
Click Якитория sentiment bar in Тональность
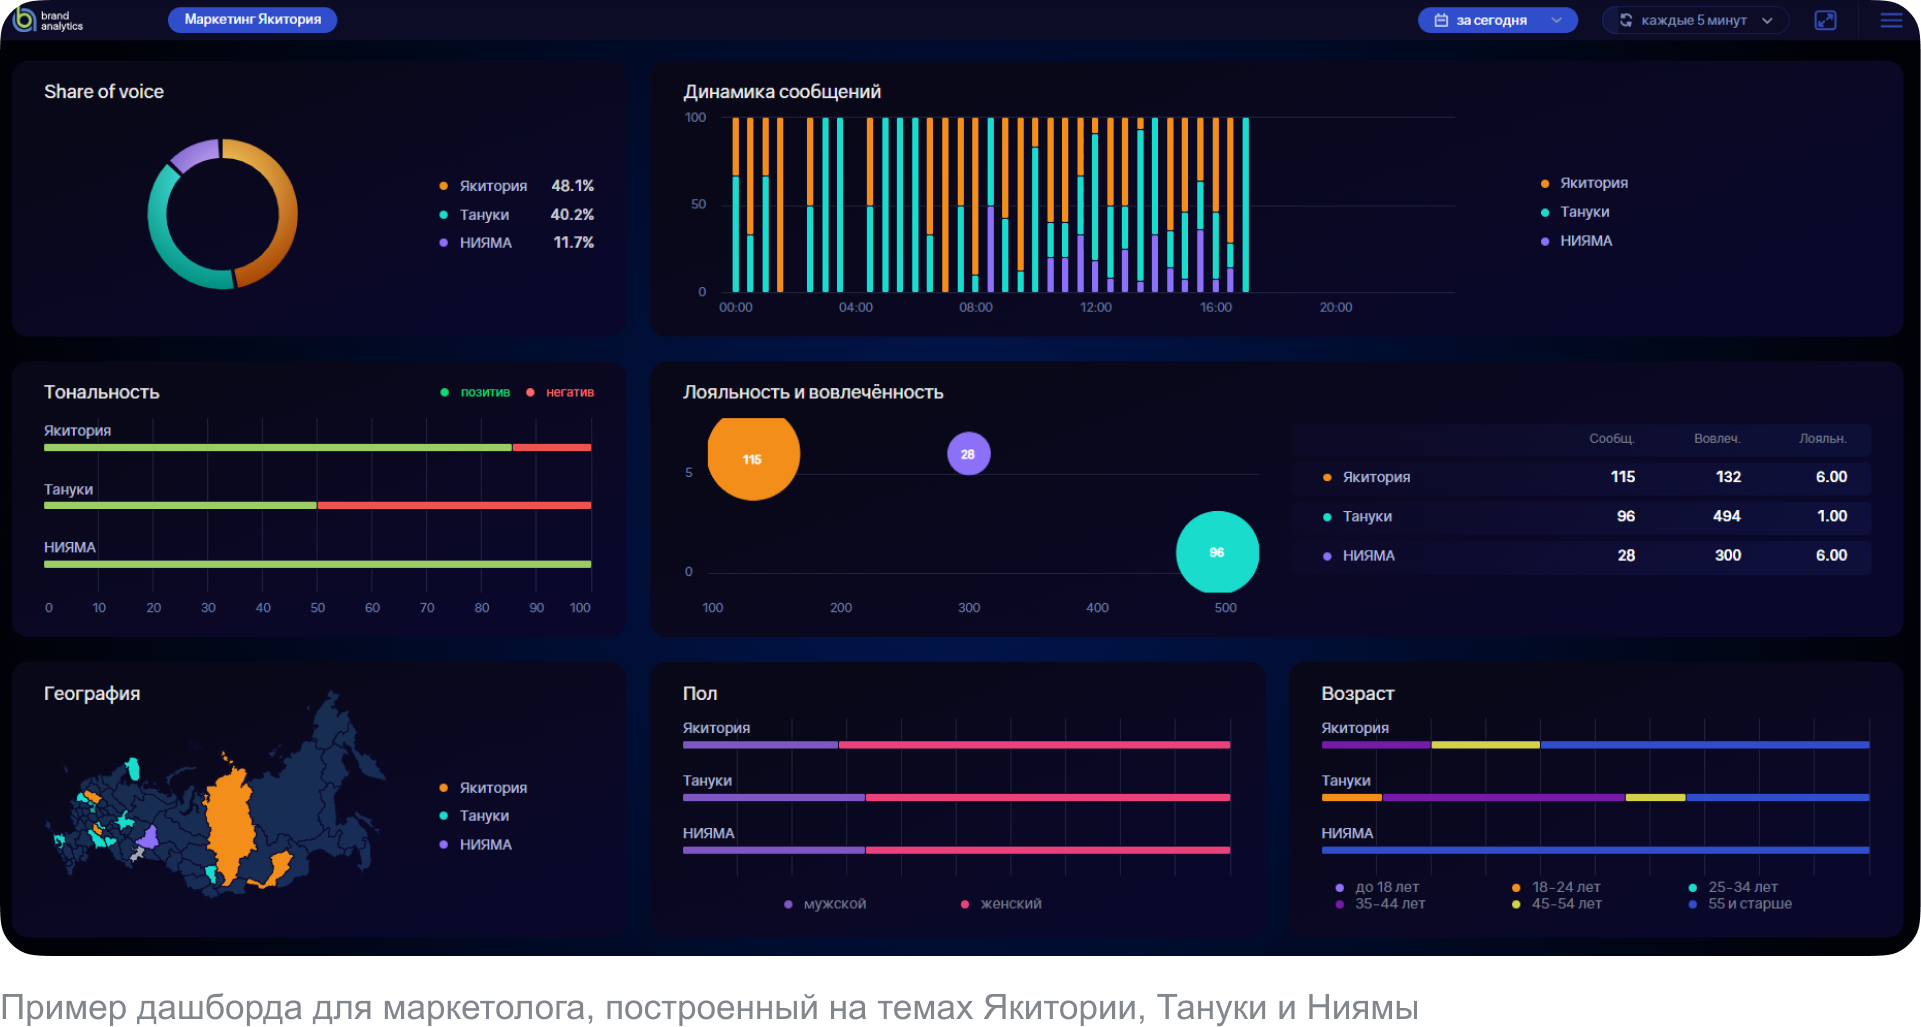click(x=317, y=447)
